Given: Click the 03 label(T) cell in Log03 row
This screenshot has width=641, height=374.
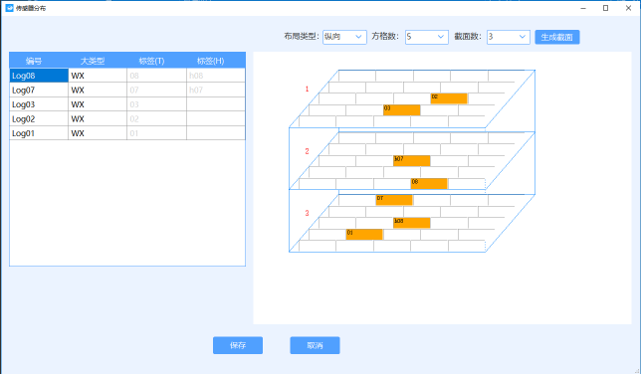Looking at the screenshot, I should point(157,104).
